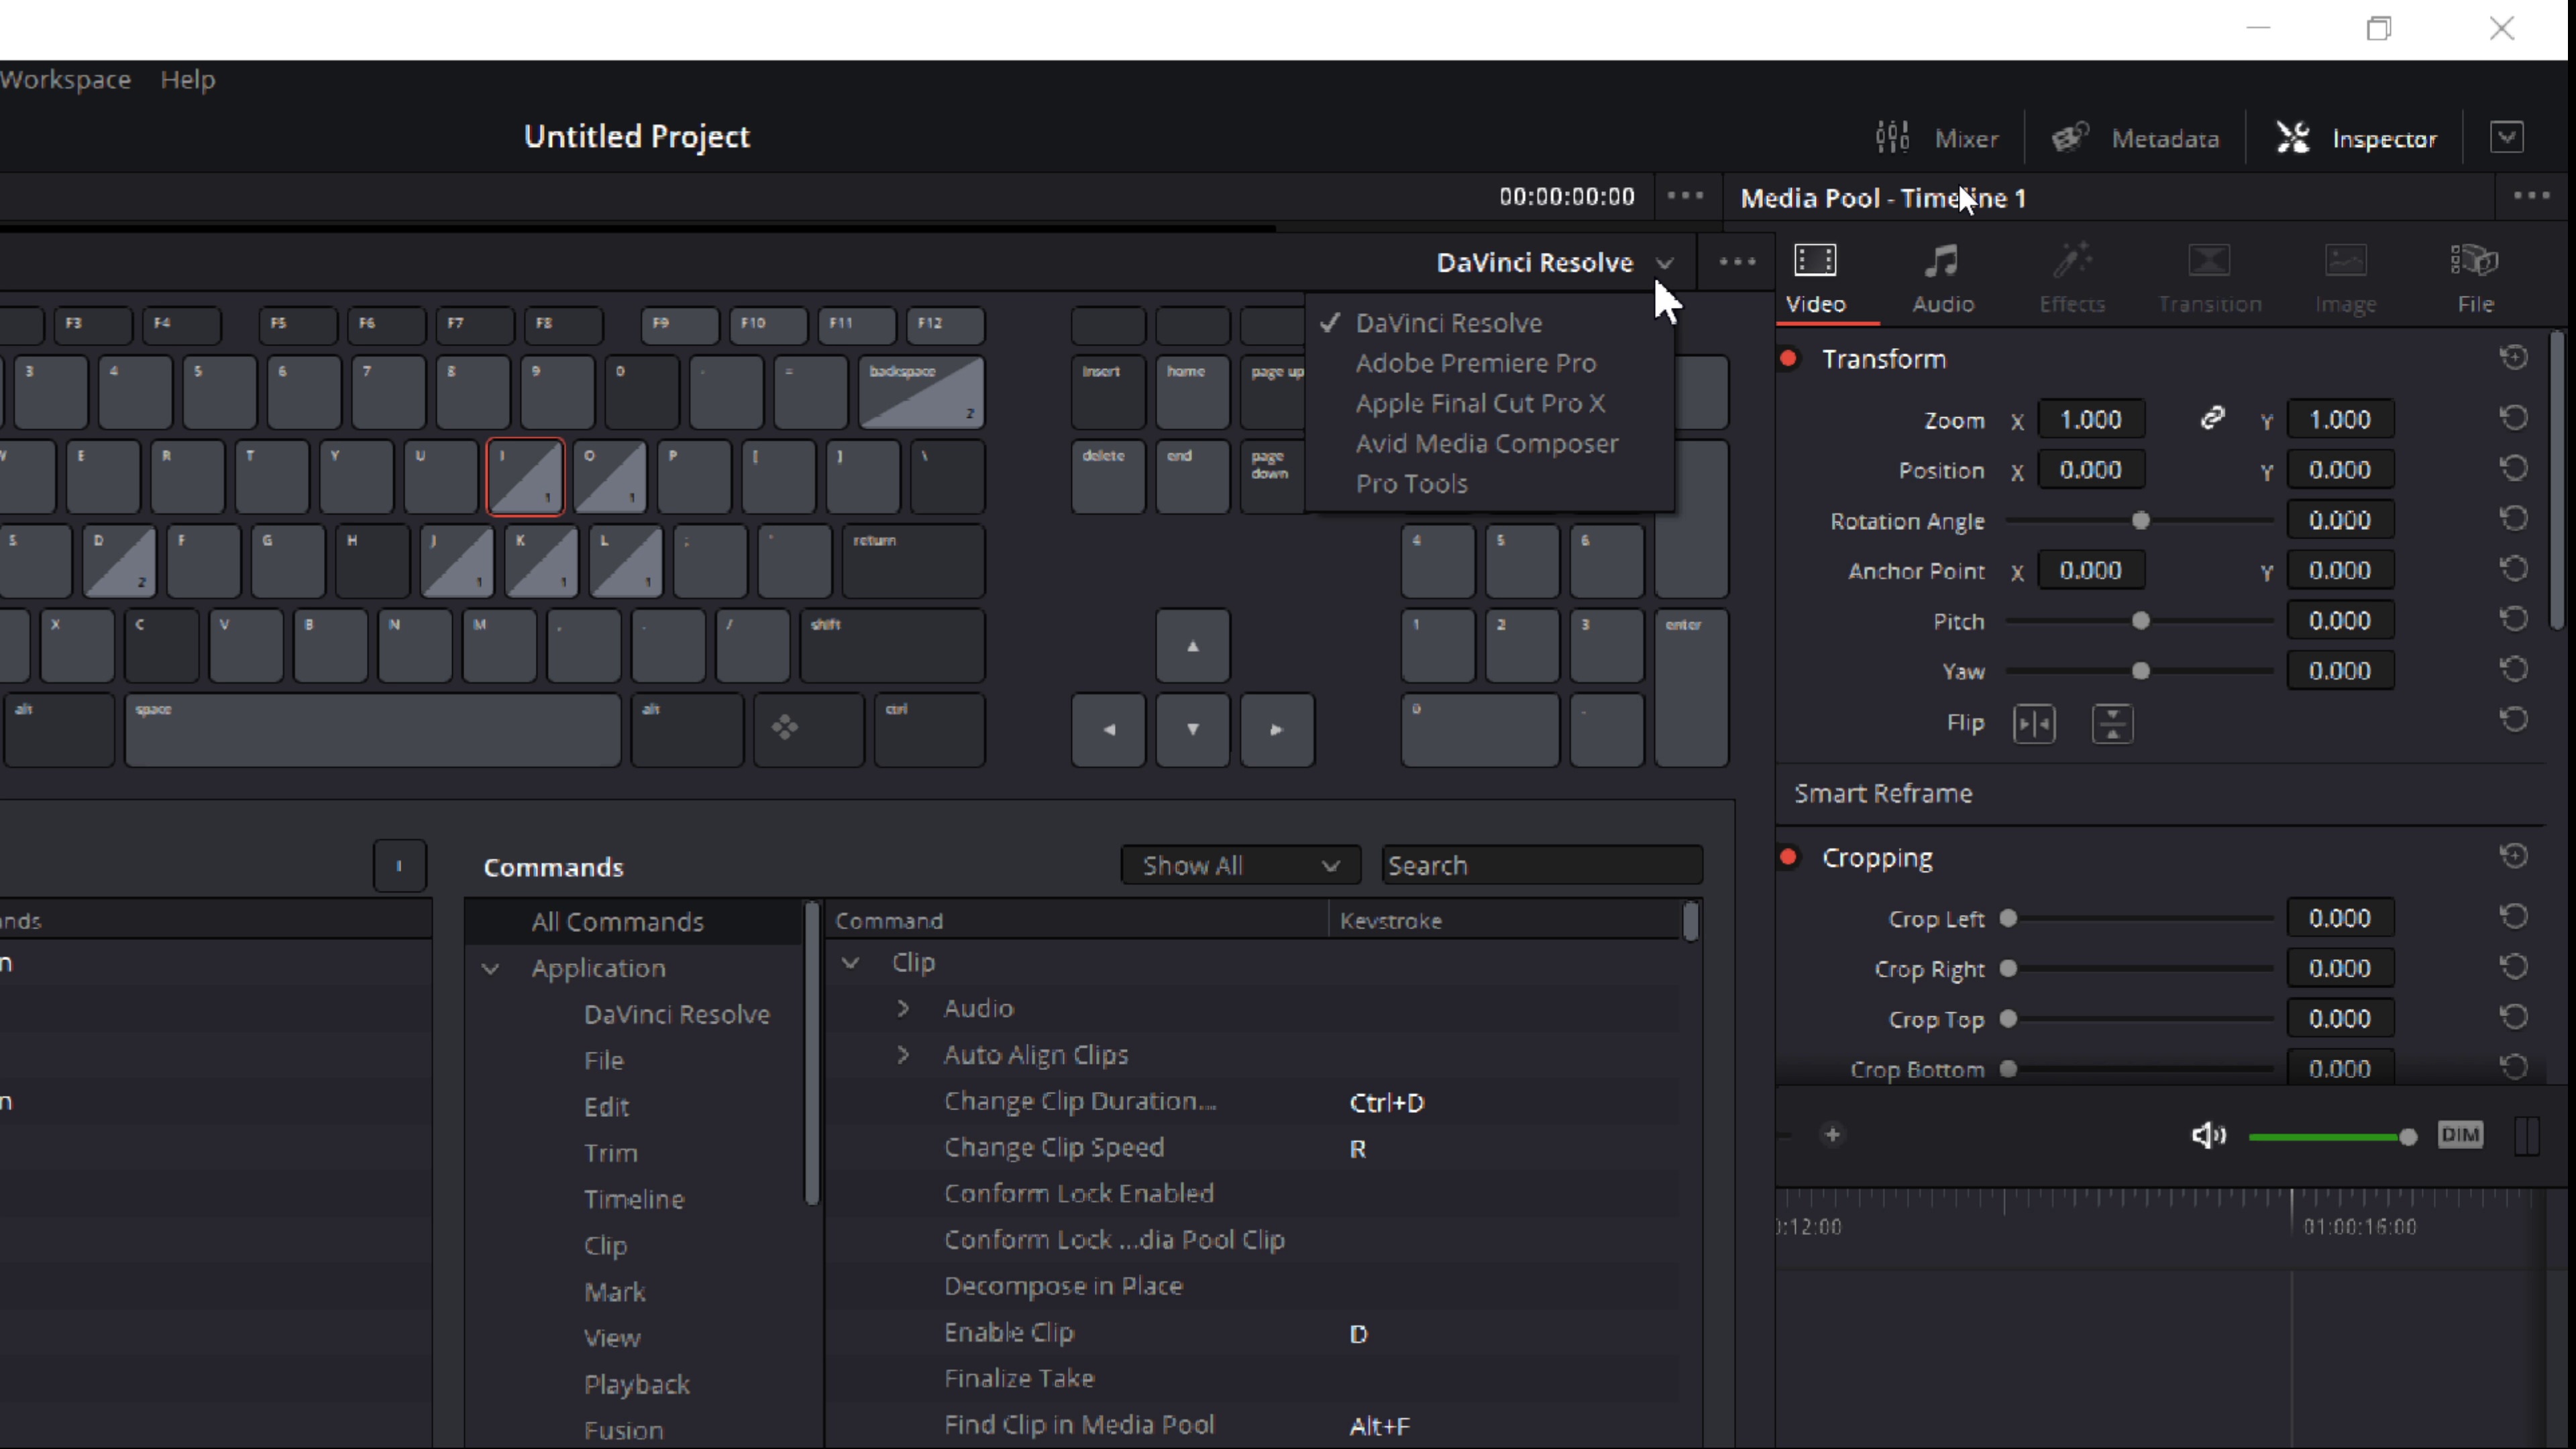
Task: Reset the Pitch value
Action: (x=2513, y=620)
